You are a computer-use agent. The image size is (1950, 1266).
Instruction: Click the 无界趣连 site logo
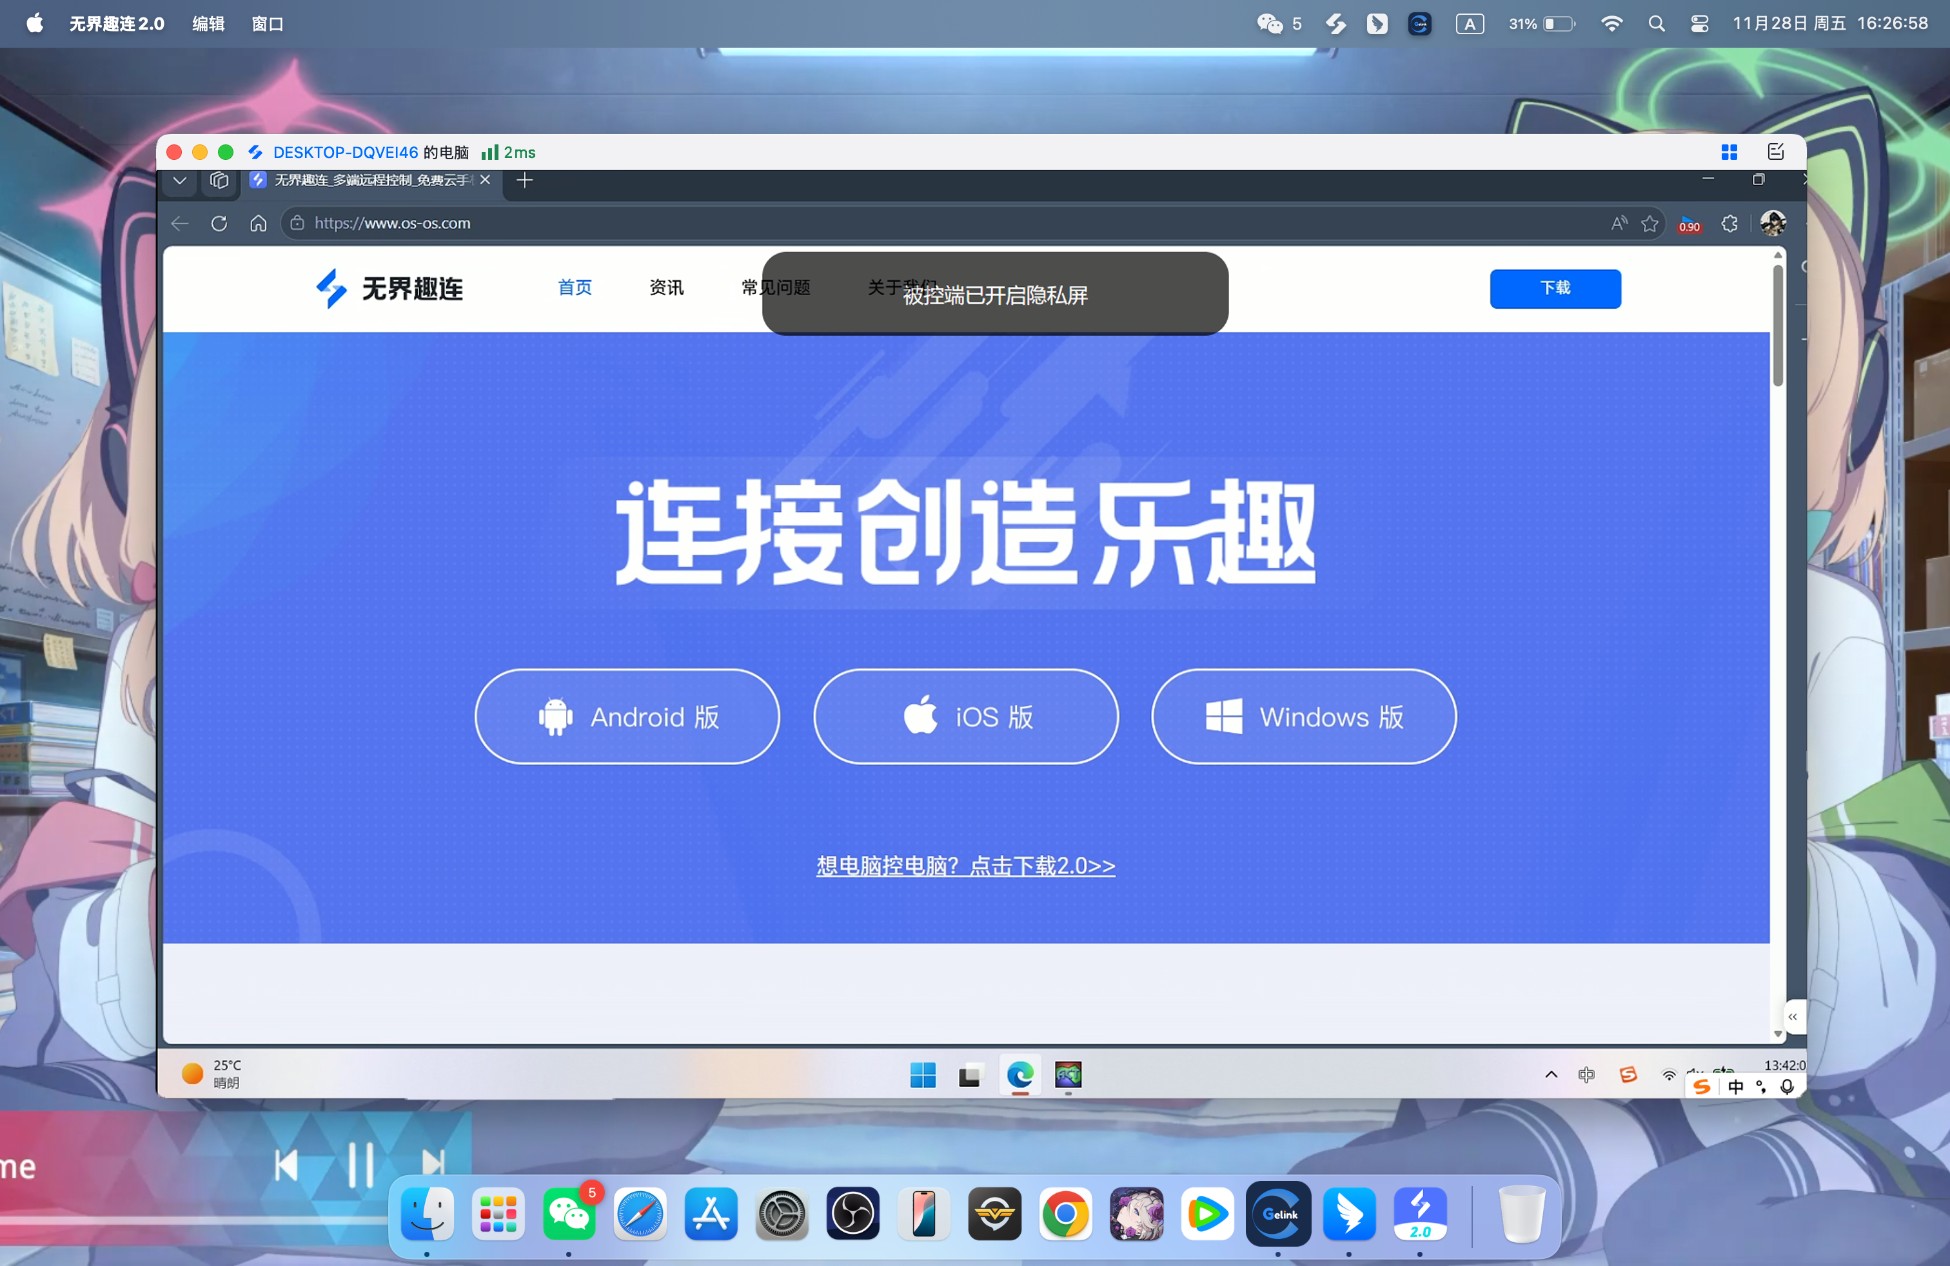[389, 289]
